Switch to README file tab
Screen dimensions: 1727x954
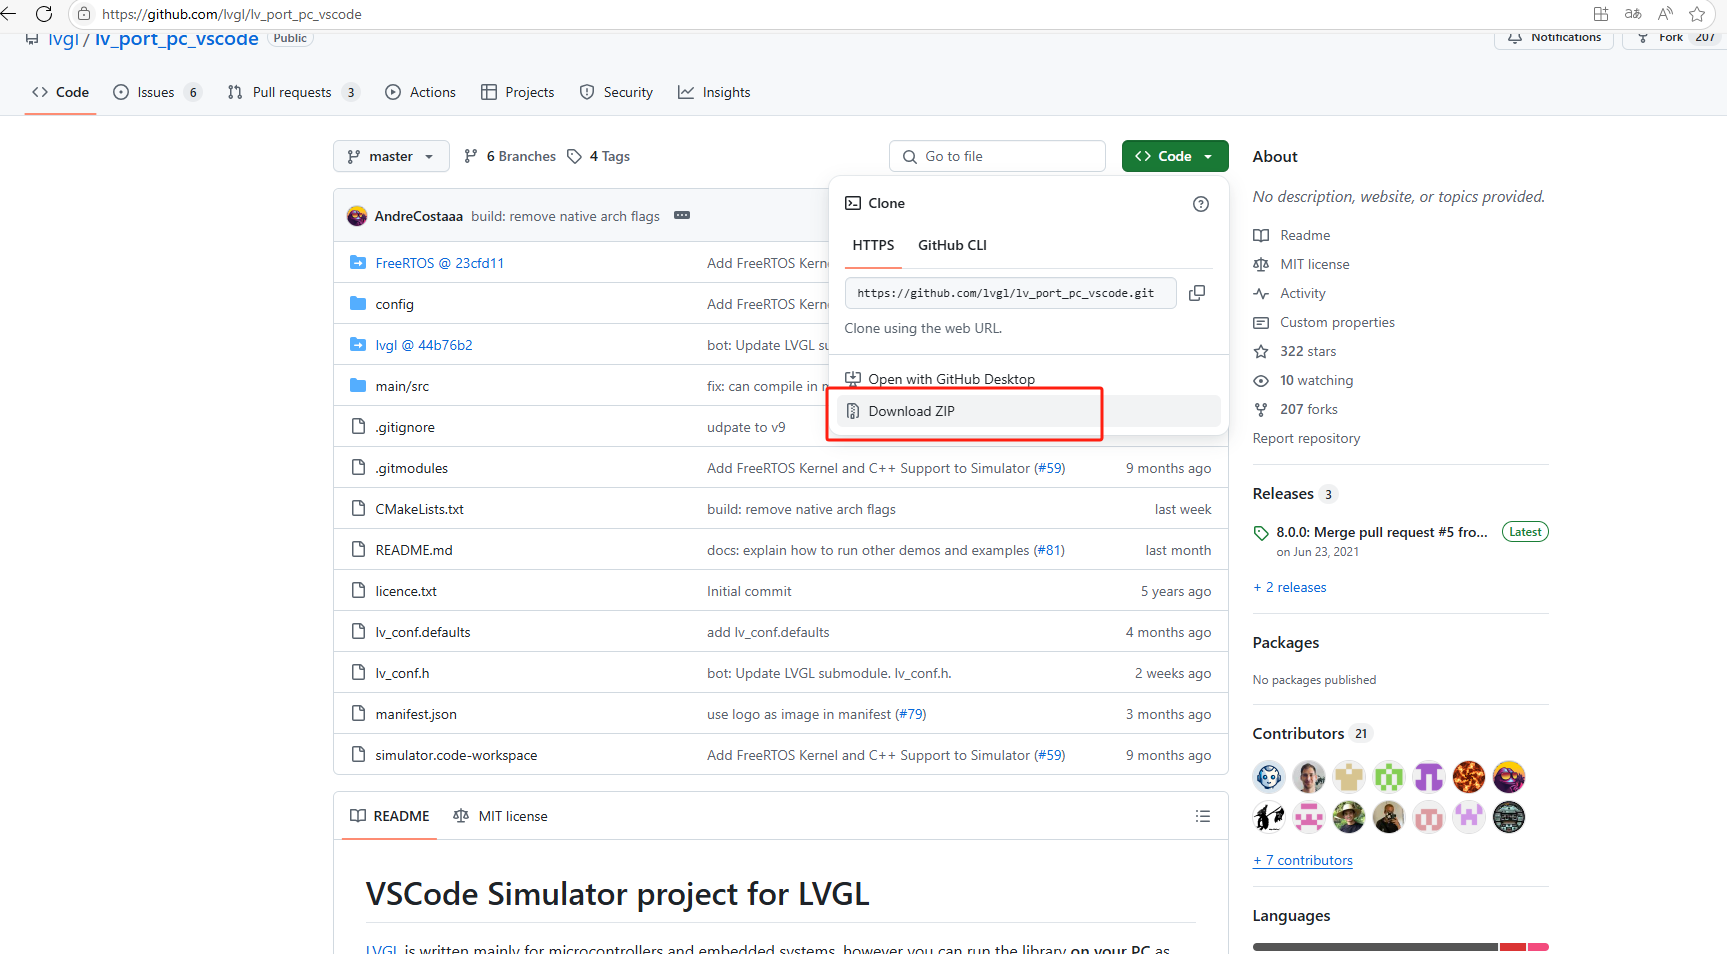pyautogui.click(x=390, y=816)
